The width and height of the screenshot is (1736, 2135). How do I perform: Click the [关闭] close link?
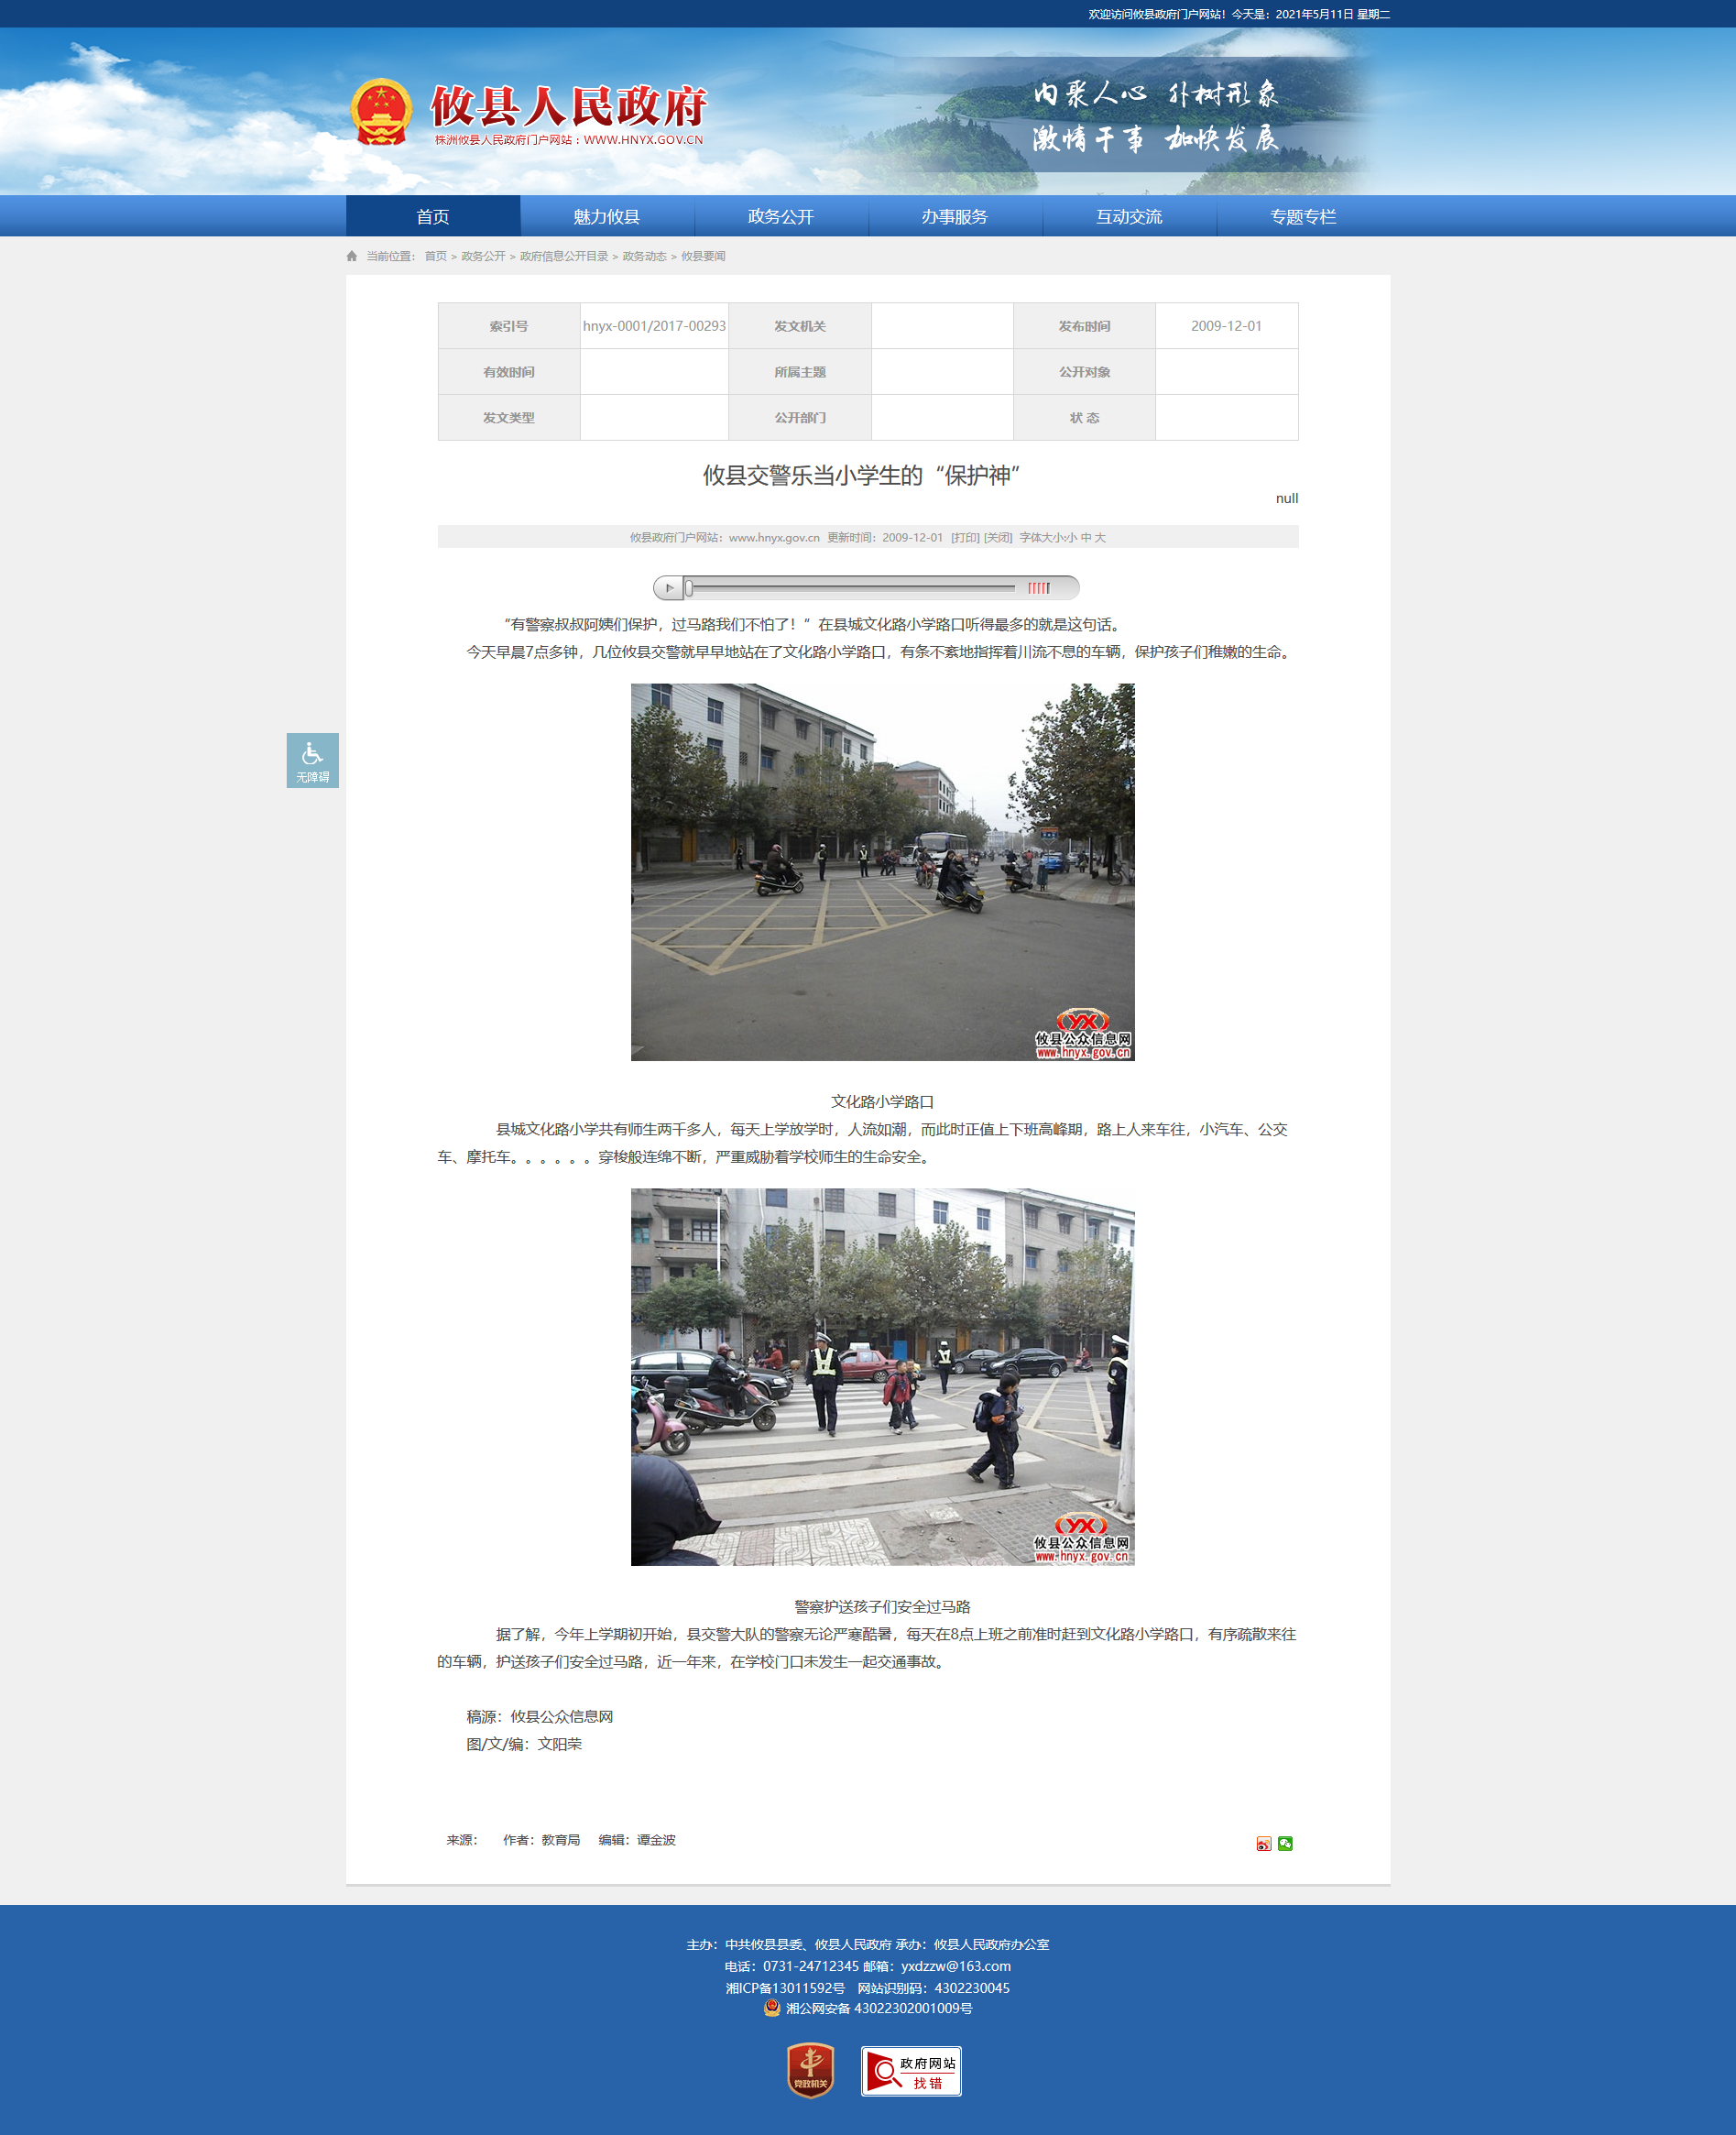pos(997,538)
